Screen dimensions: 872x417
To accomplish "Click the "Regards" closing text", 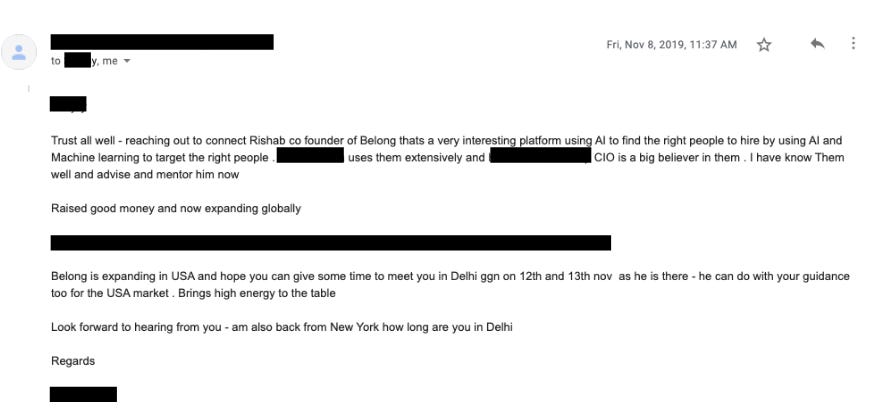I will pyautogui.click(x=73, y=361).
